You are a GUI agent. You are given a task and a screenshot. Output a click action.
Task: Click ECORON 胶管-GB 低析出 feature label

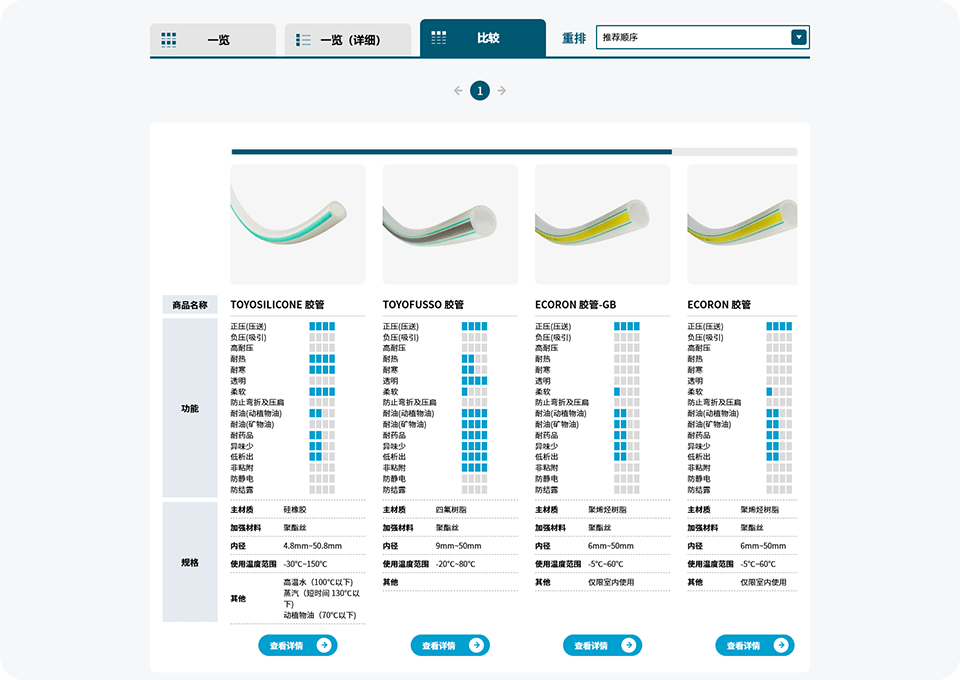pyautogui.click(x=547, y=457)
